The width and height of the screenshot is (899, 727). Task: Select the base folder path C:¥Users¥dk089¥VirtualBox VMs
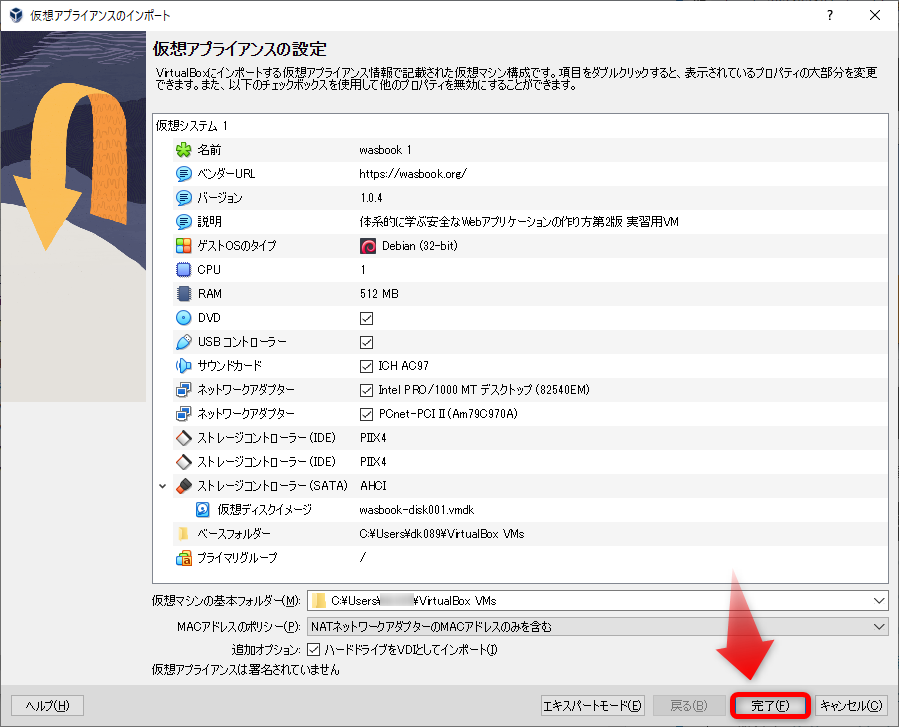point(441,534)
